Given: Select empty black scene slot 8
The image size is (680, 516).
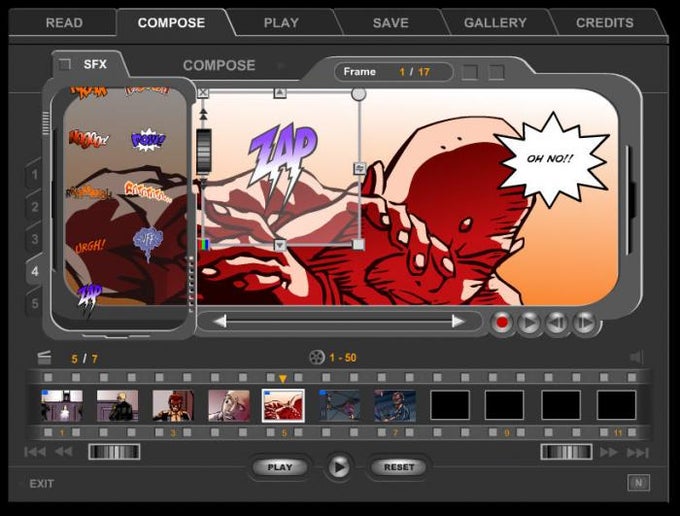Looking at the screenshot, I should click(450, 405).
